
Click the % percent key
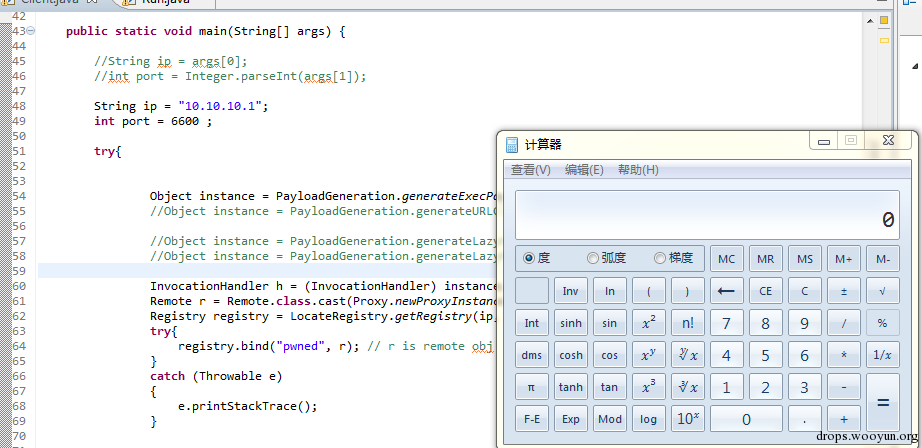[883, 323]
